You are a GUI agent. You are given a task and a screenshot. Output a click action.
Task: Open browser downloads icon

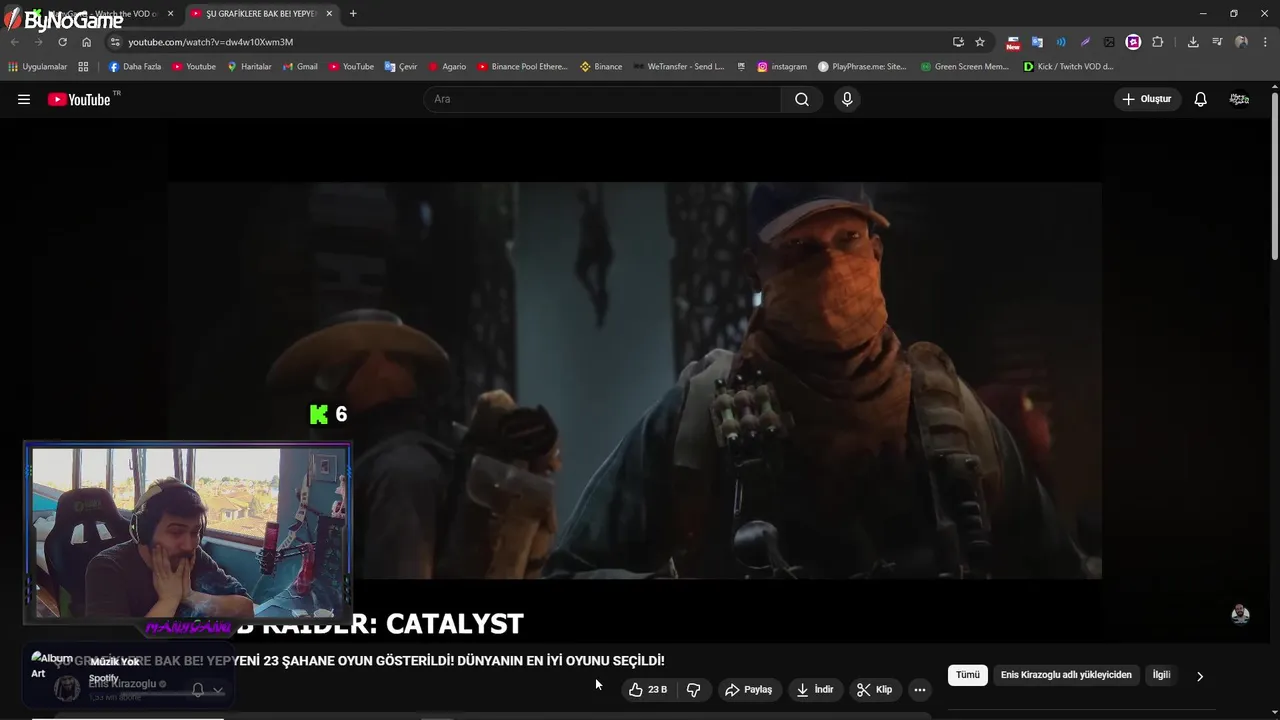1193,42
